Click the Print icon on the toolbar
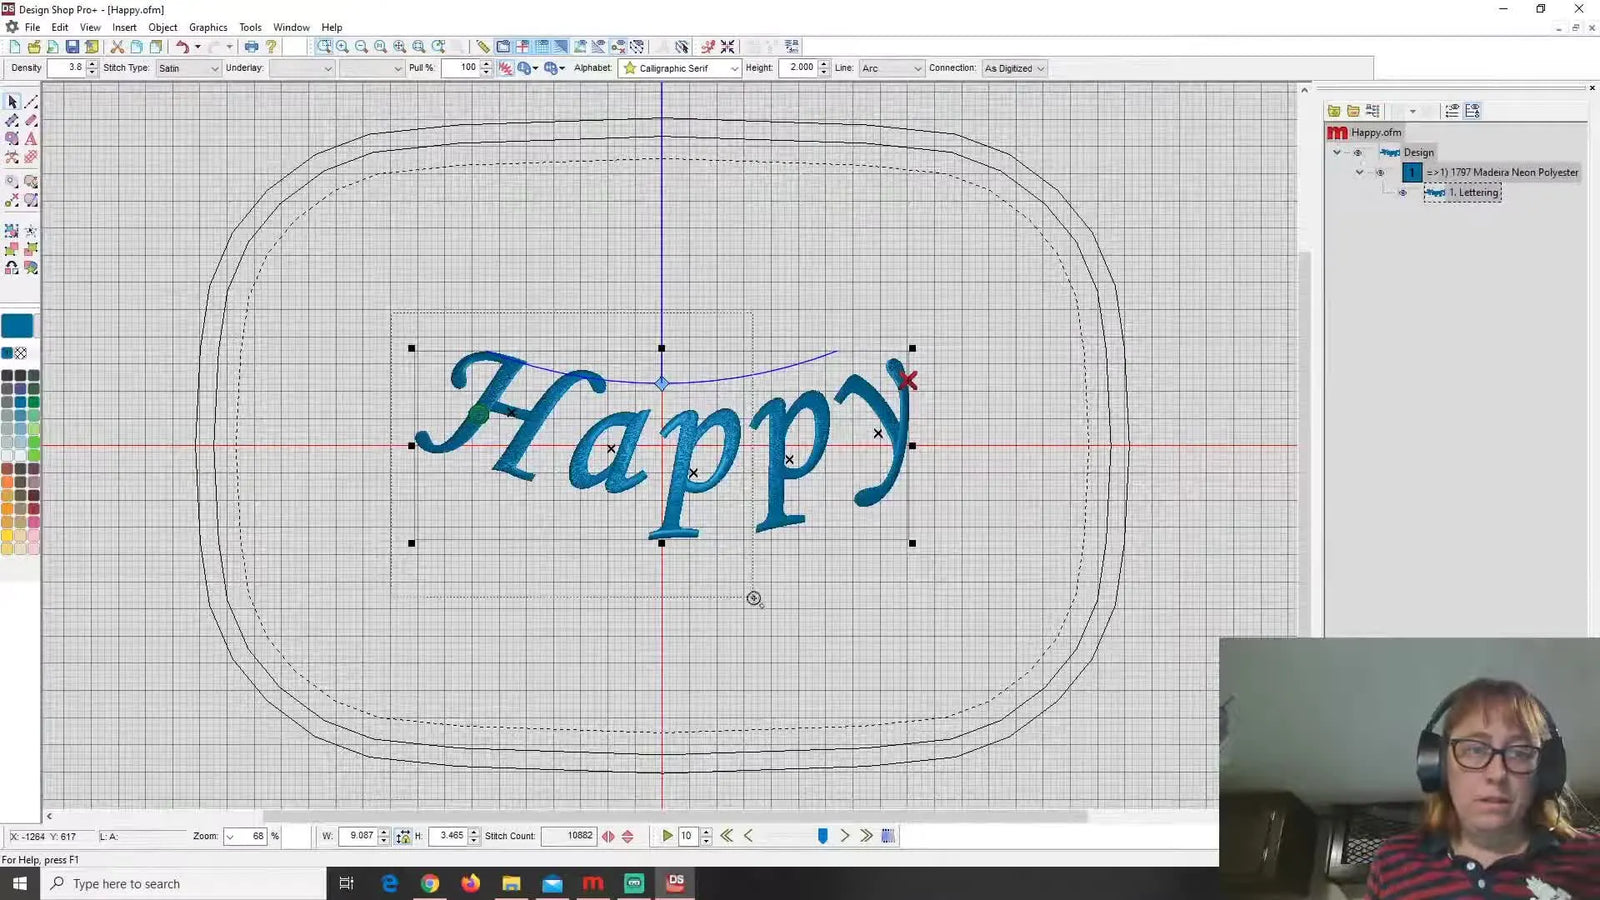The image size is (1600, 900). (251, 47)
